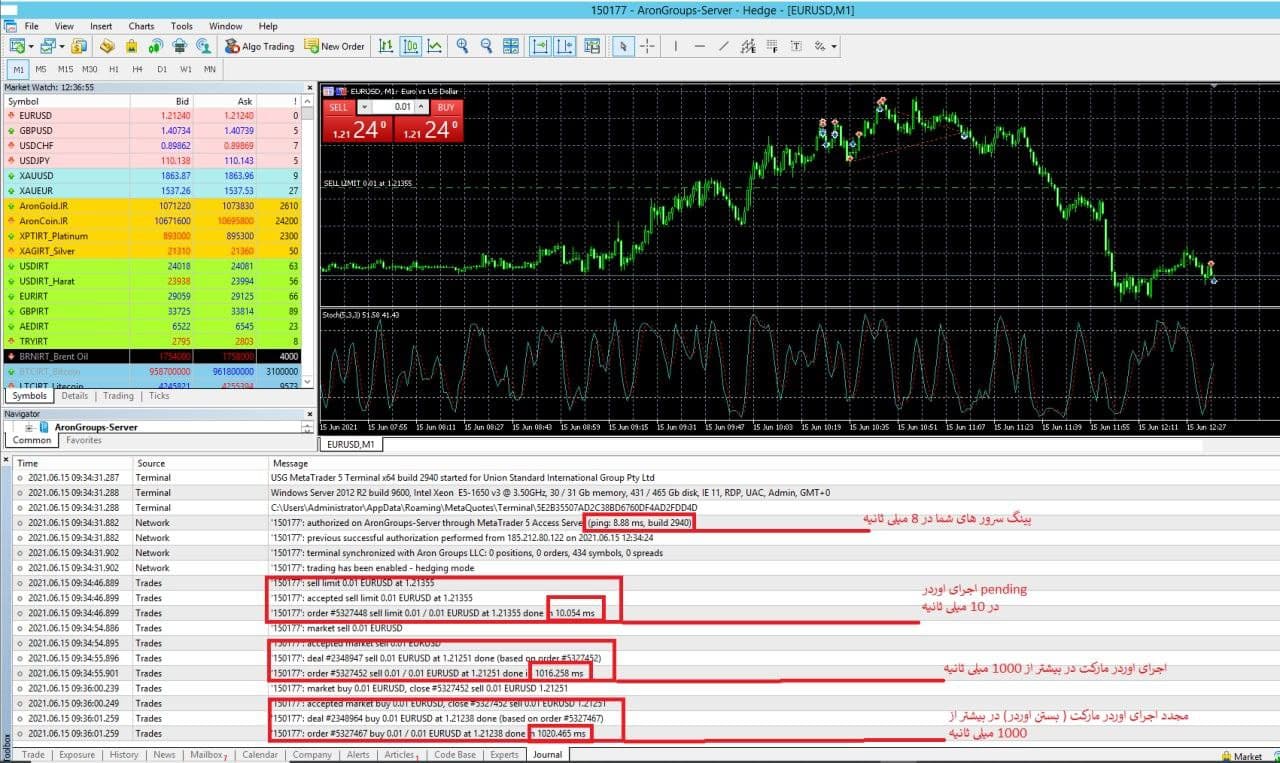Select the cursor arrow tool

[624, 46]
